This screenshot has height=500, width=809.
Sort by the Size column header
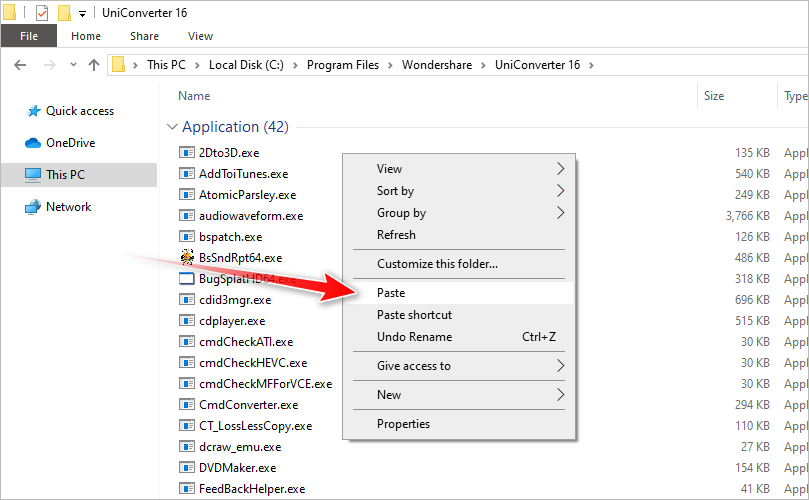(714, 96)
